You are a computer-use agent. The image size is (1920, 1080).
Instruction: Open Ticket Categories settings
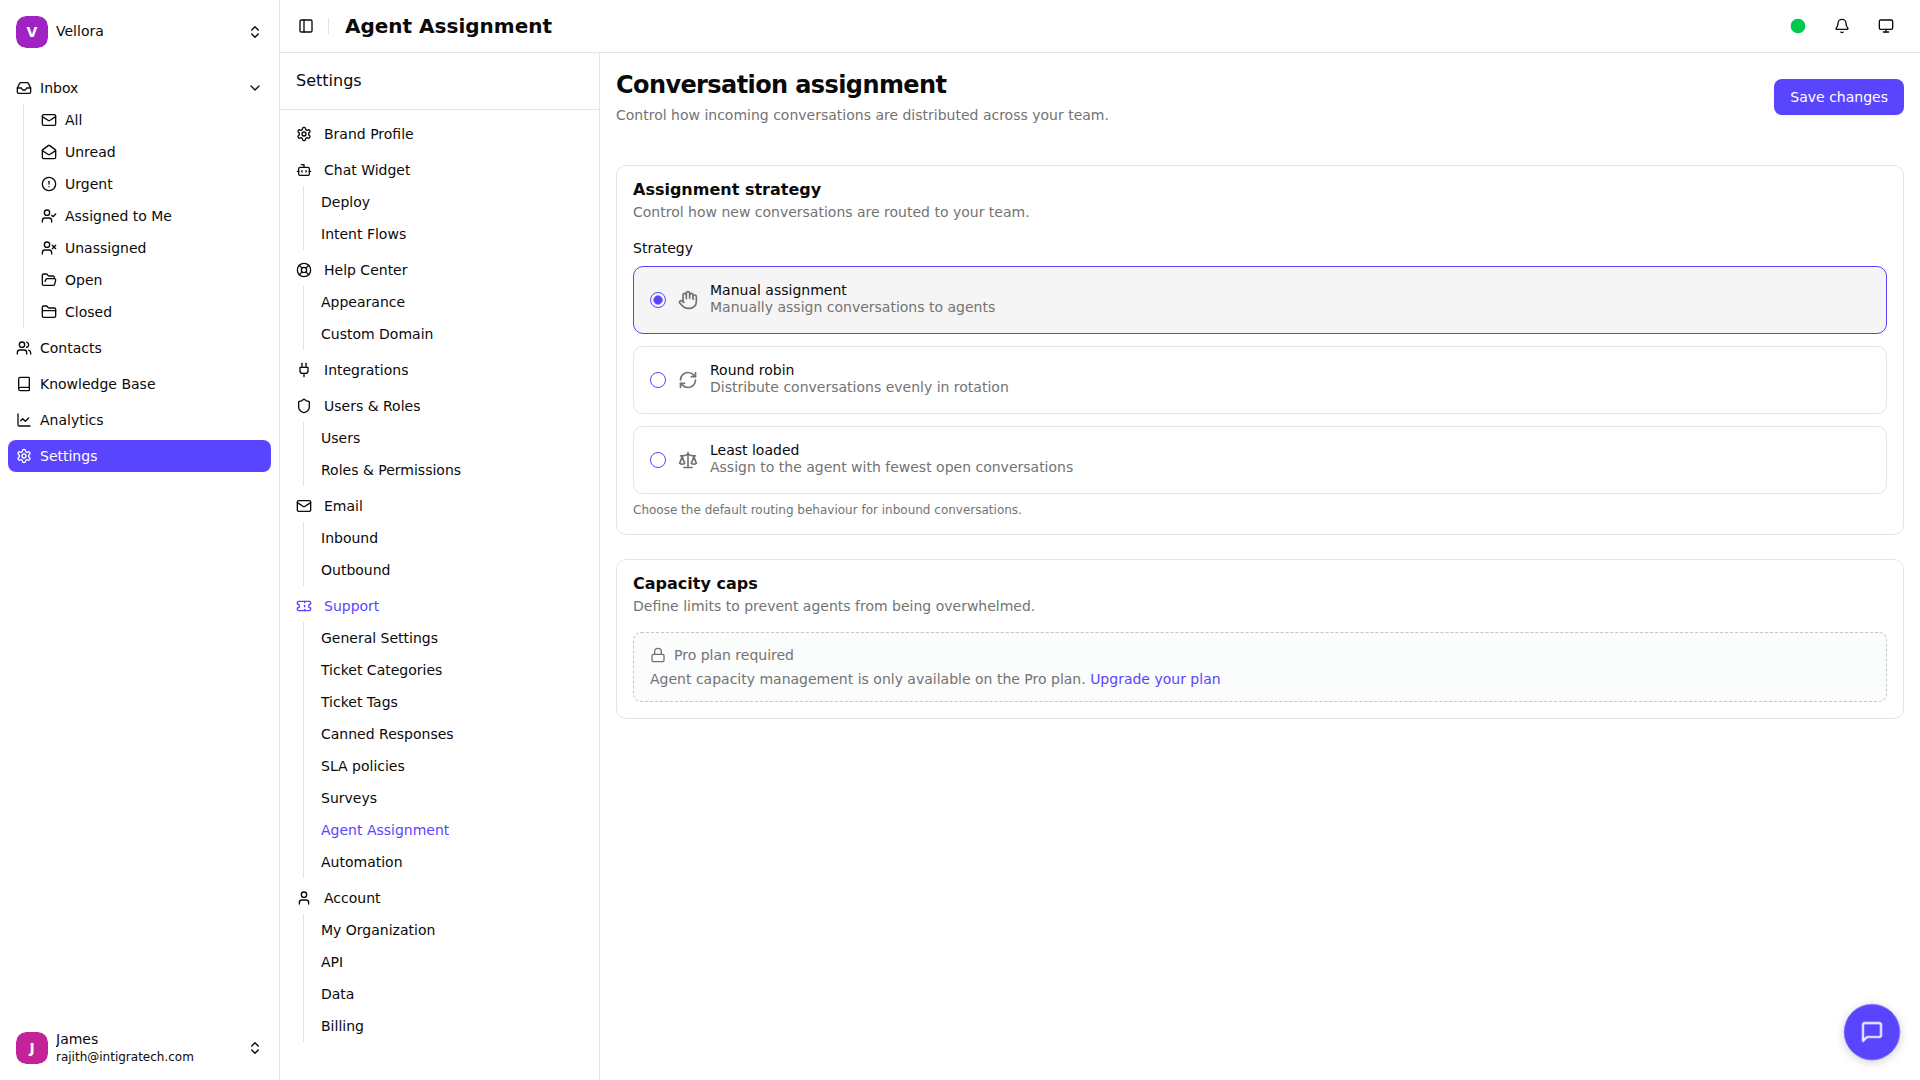click(381, 670)
